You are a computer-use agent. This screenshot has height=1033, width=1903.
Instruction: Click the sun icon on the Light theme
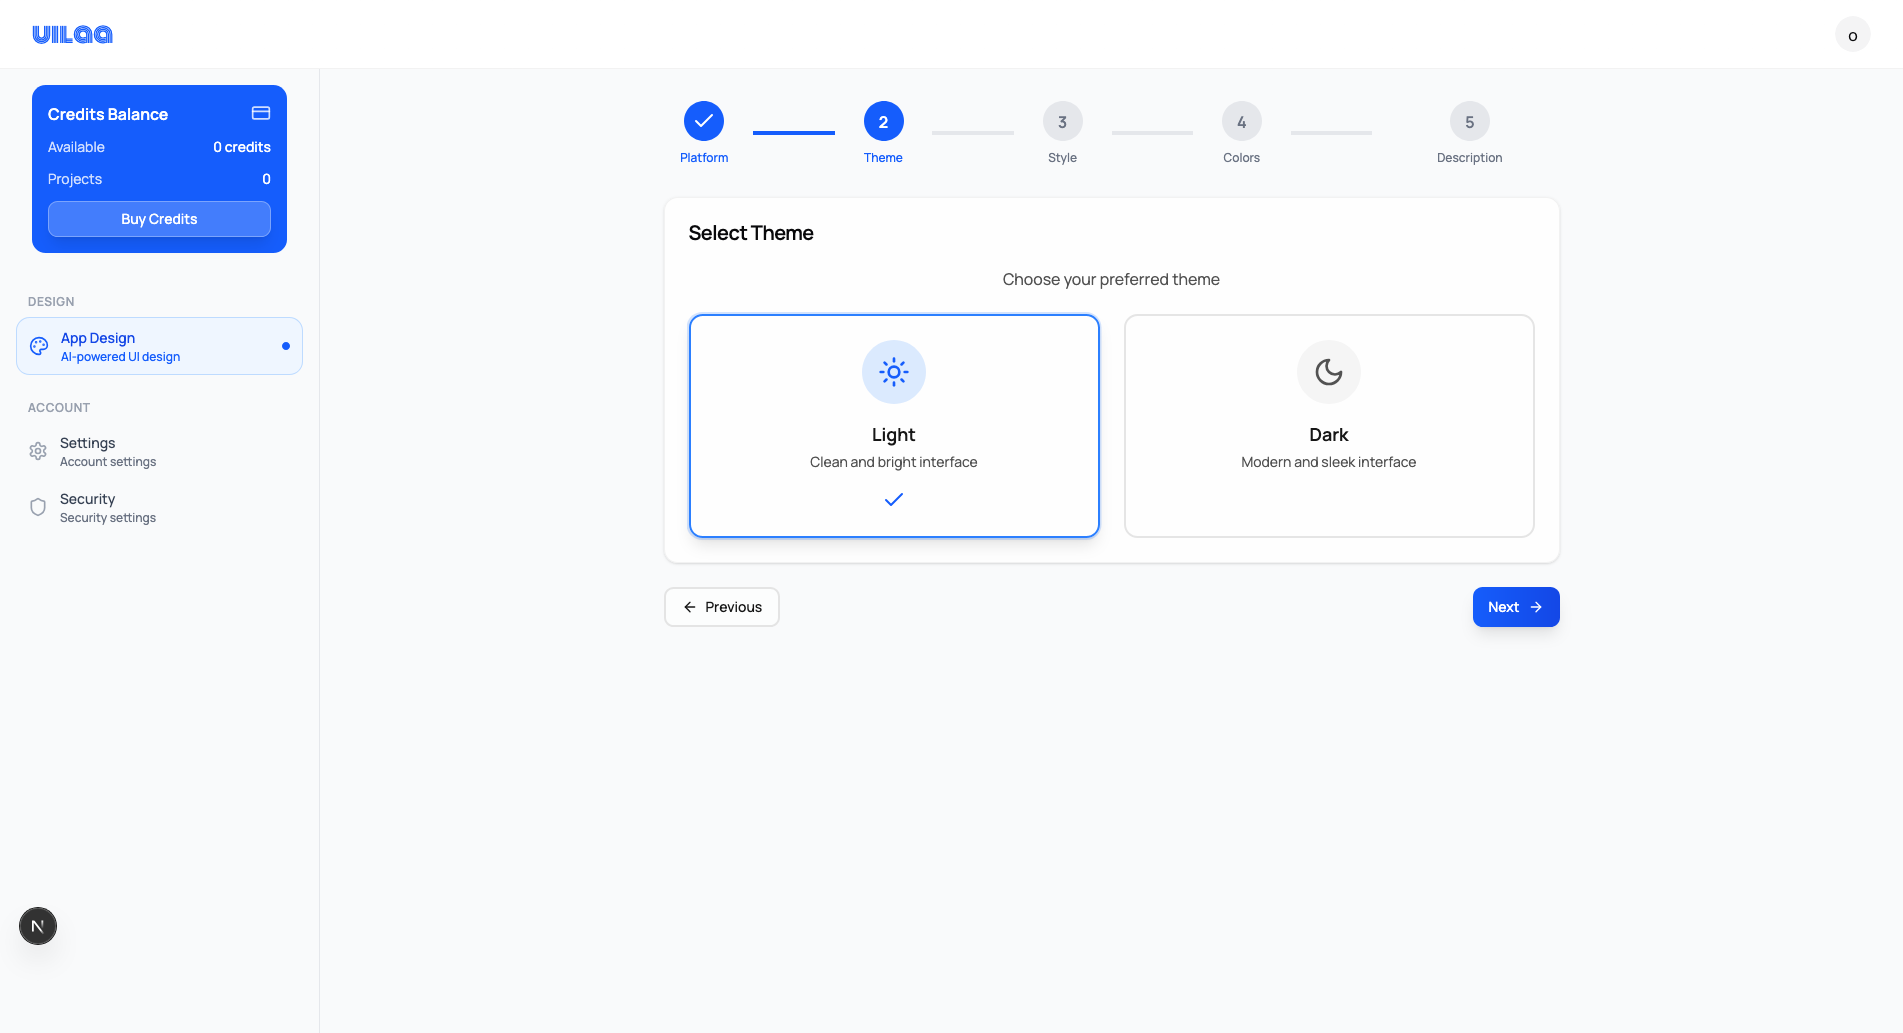[x=893, y=371]
